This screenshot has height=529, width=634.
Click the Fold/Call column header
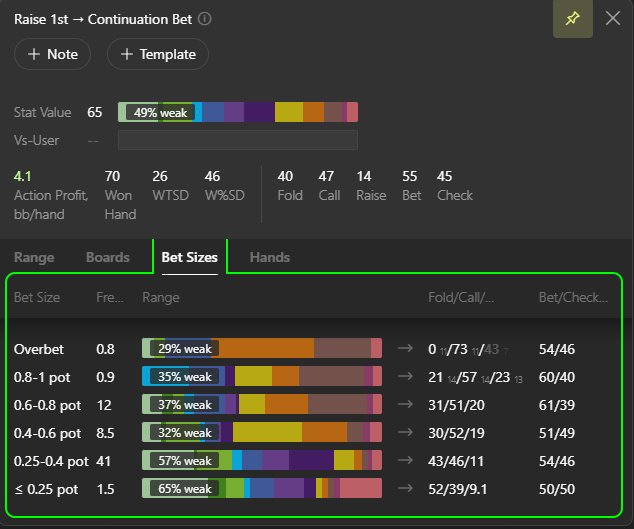461,298
